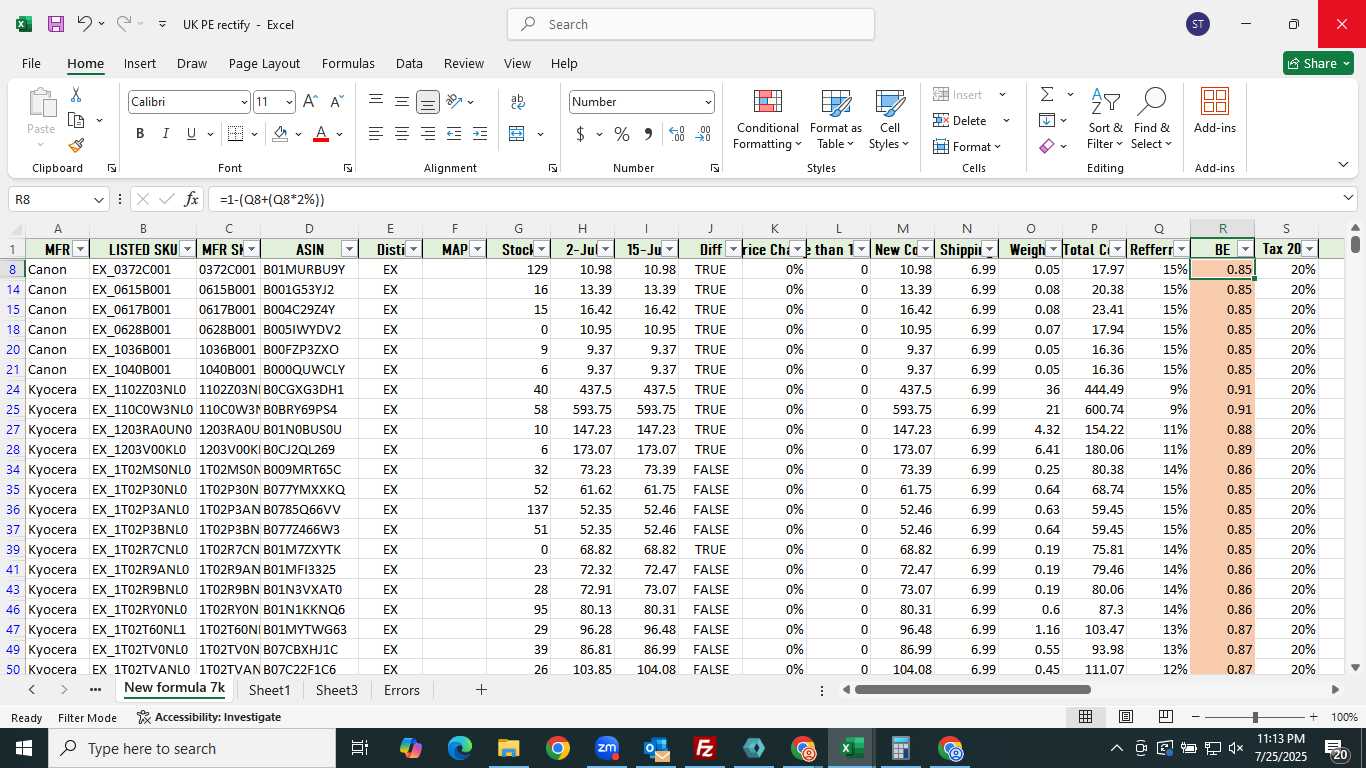Screen dimensions: 1366x768
Task: Open FileZilla from the taskbar
Action: click(x=705, y=748)
